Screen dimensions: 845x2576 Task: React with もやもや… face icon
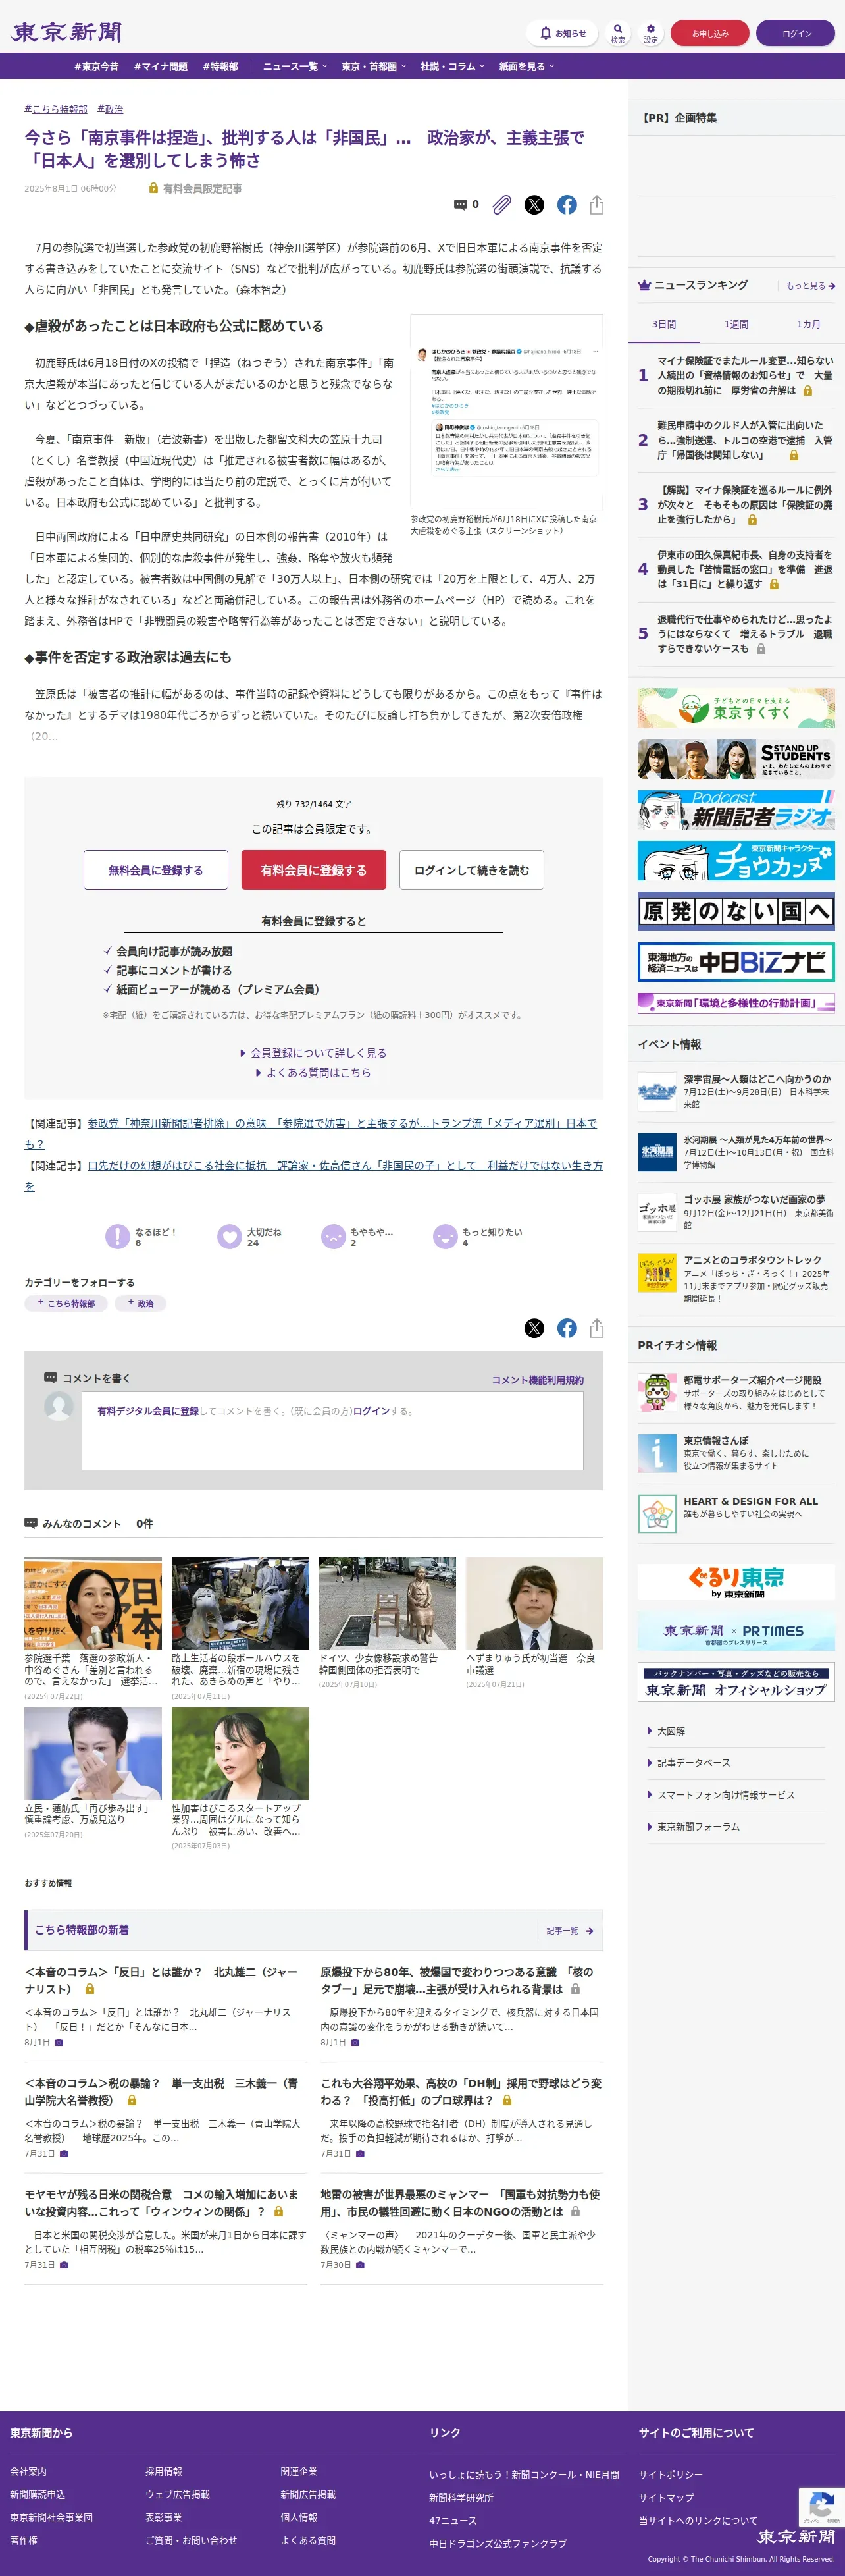coord(333,1236)
